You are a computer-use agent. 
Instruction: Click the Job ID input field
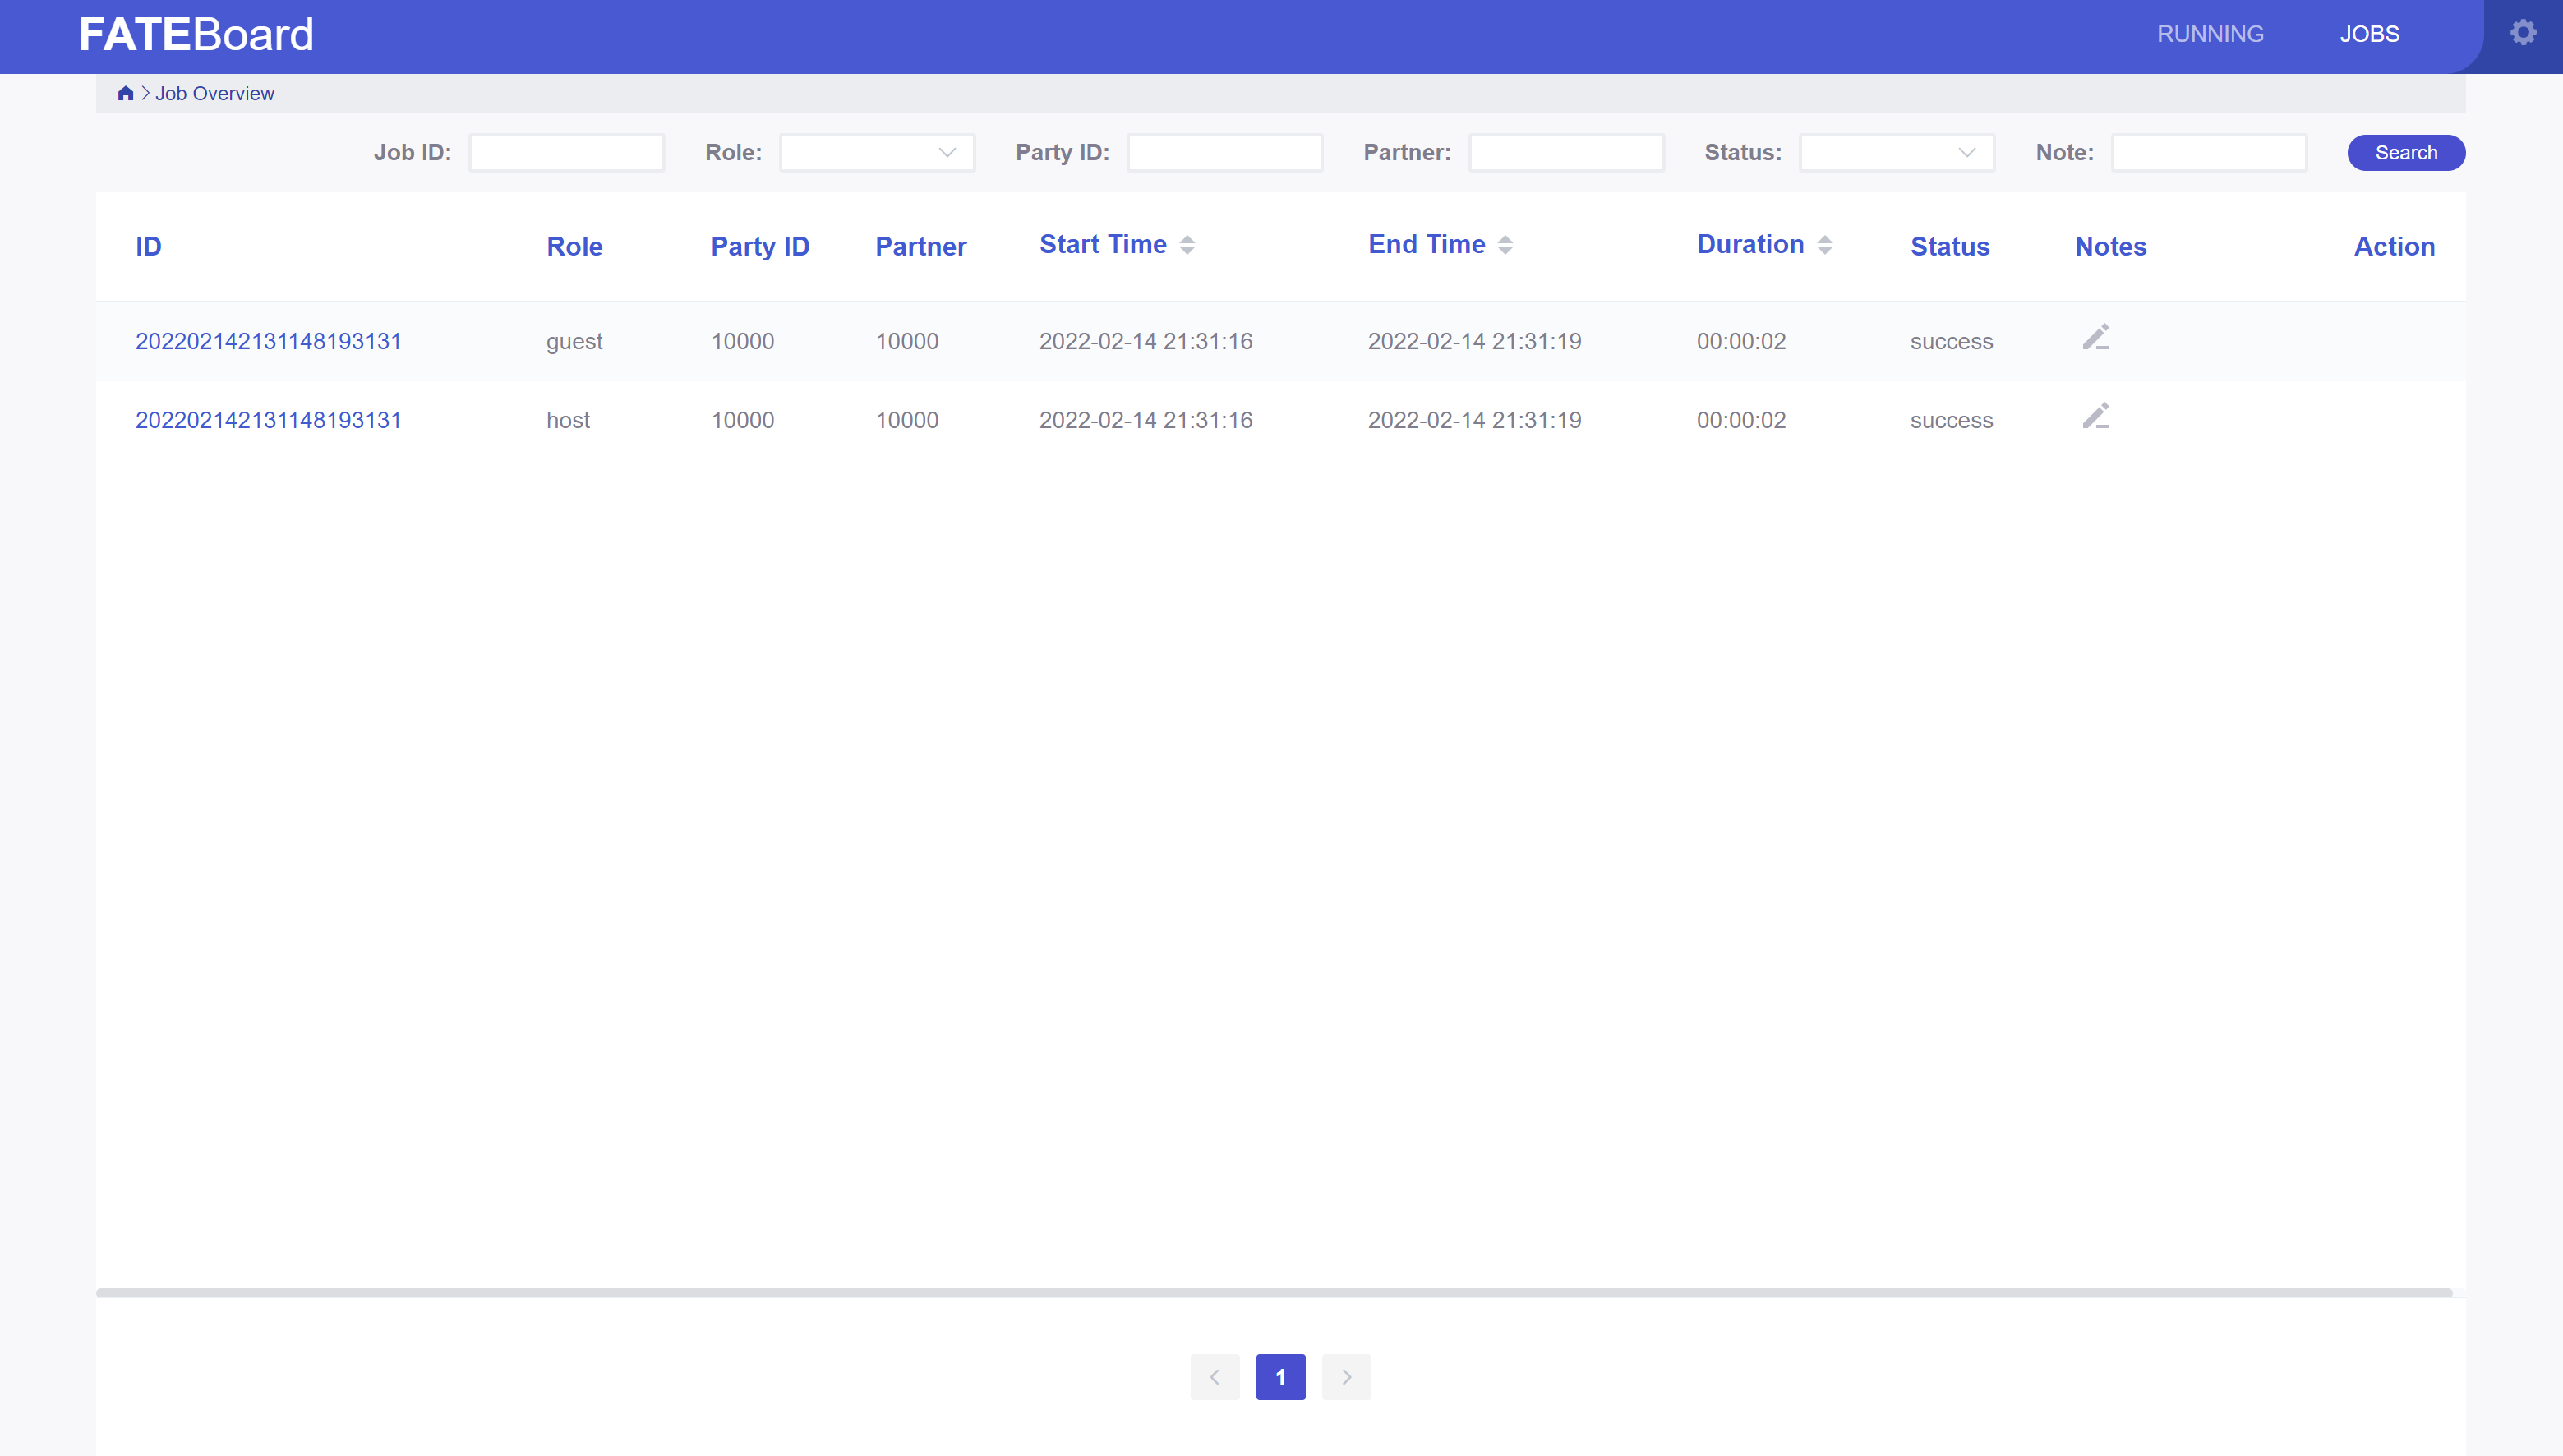tap(566, 153)
